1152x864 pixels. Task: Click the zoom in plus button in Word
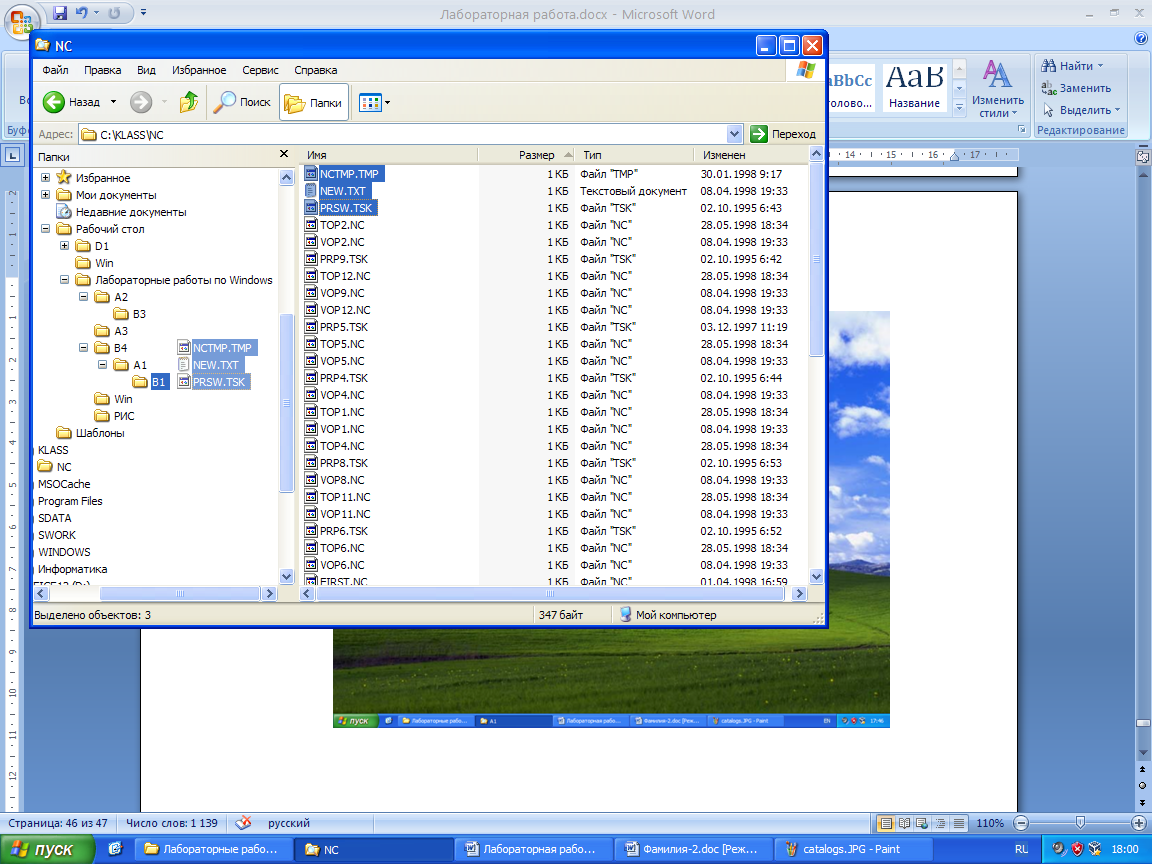(x=1139, y=823)
